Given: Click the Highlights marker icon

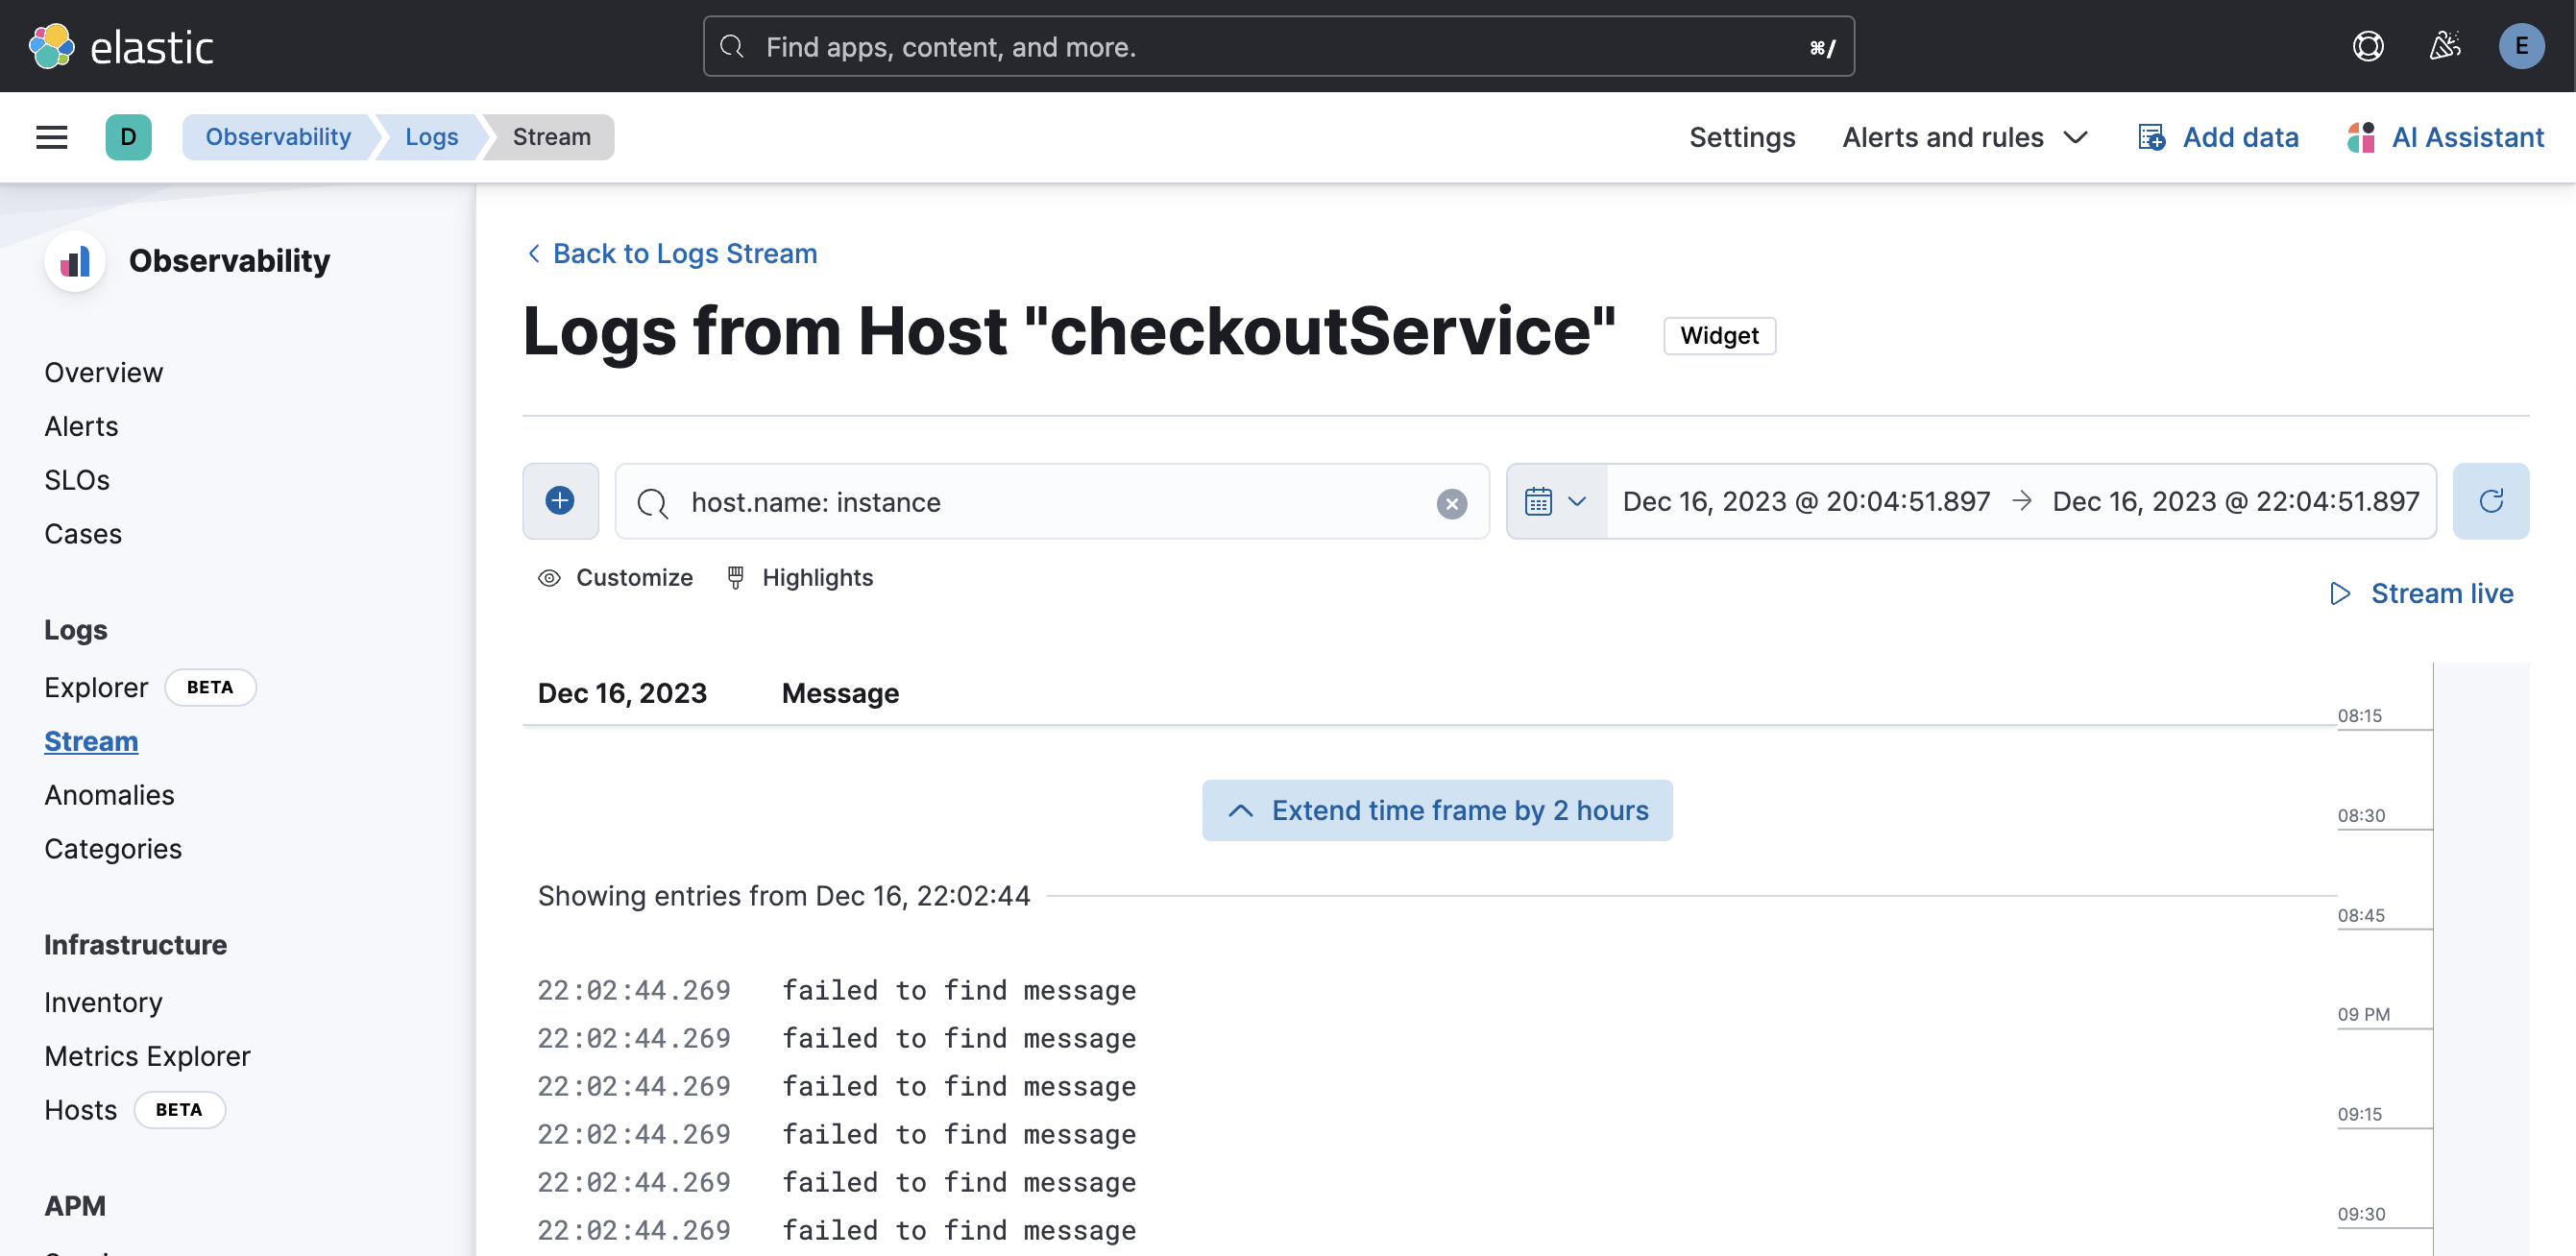Looking at the screenshot, I should click(x=735, y=578).
